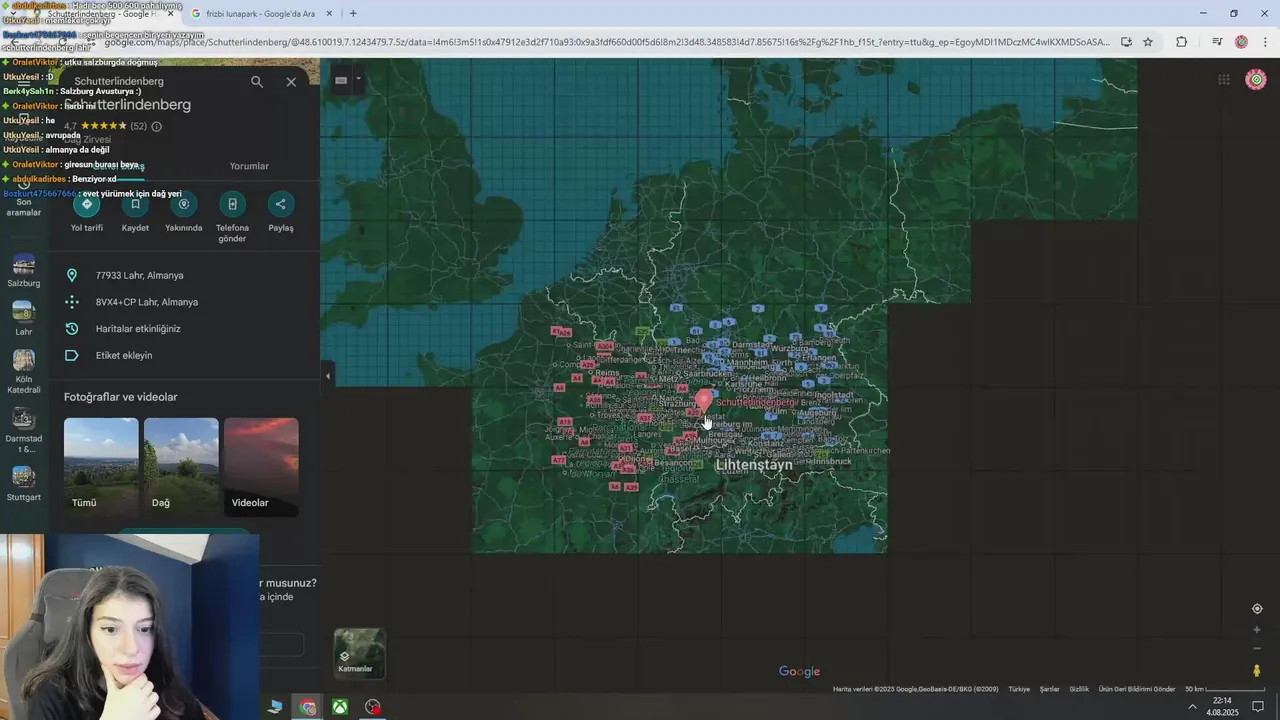
Task: Bookmark page with star icon
Action: tap(1148, 42)
